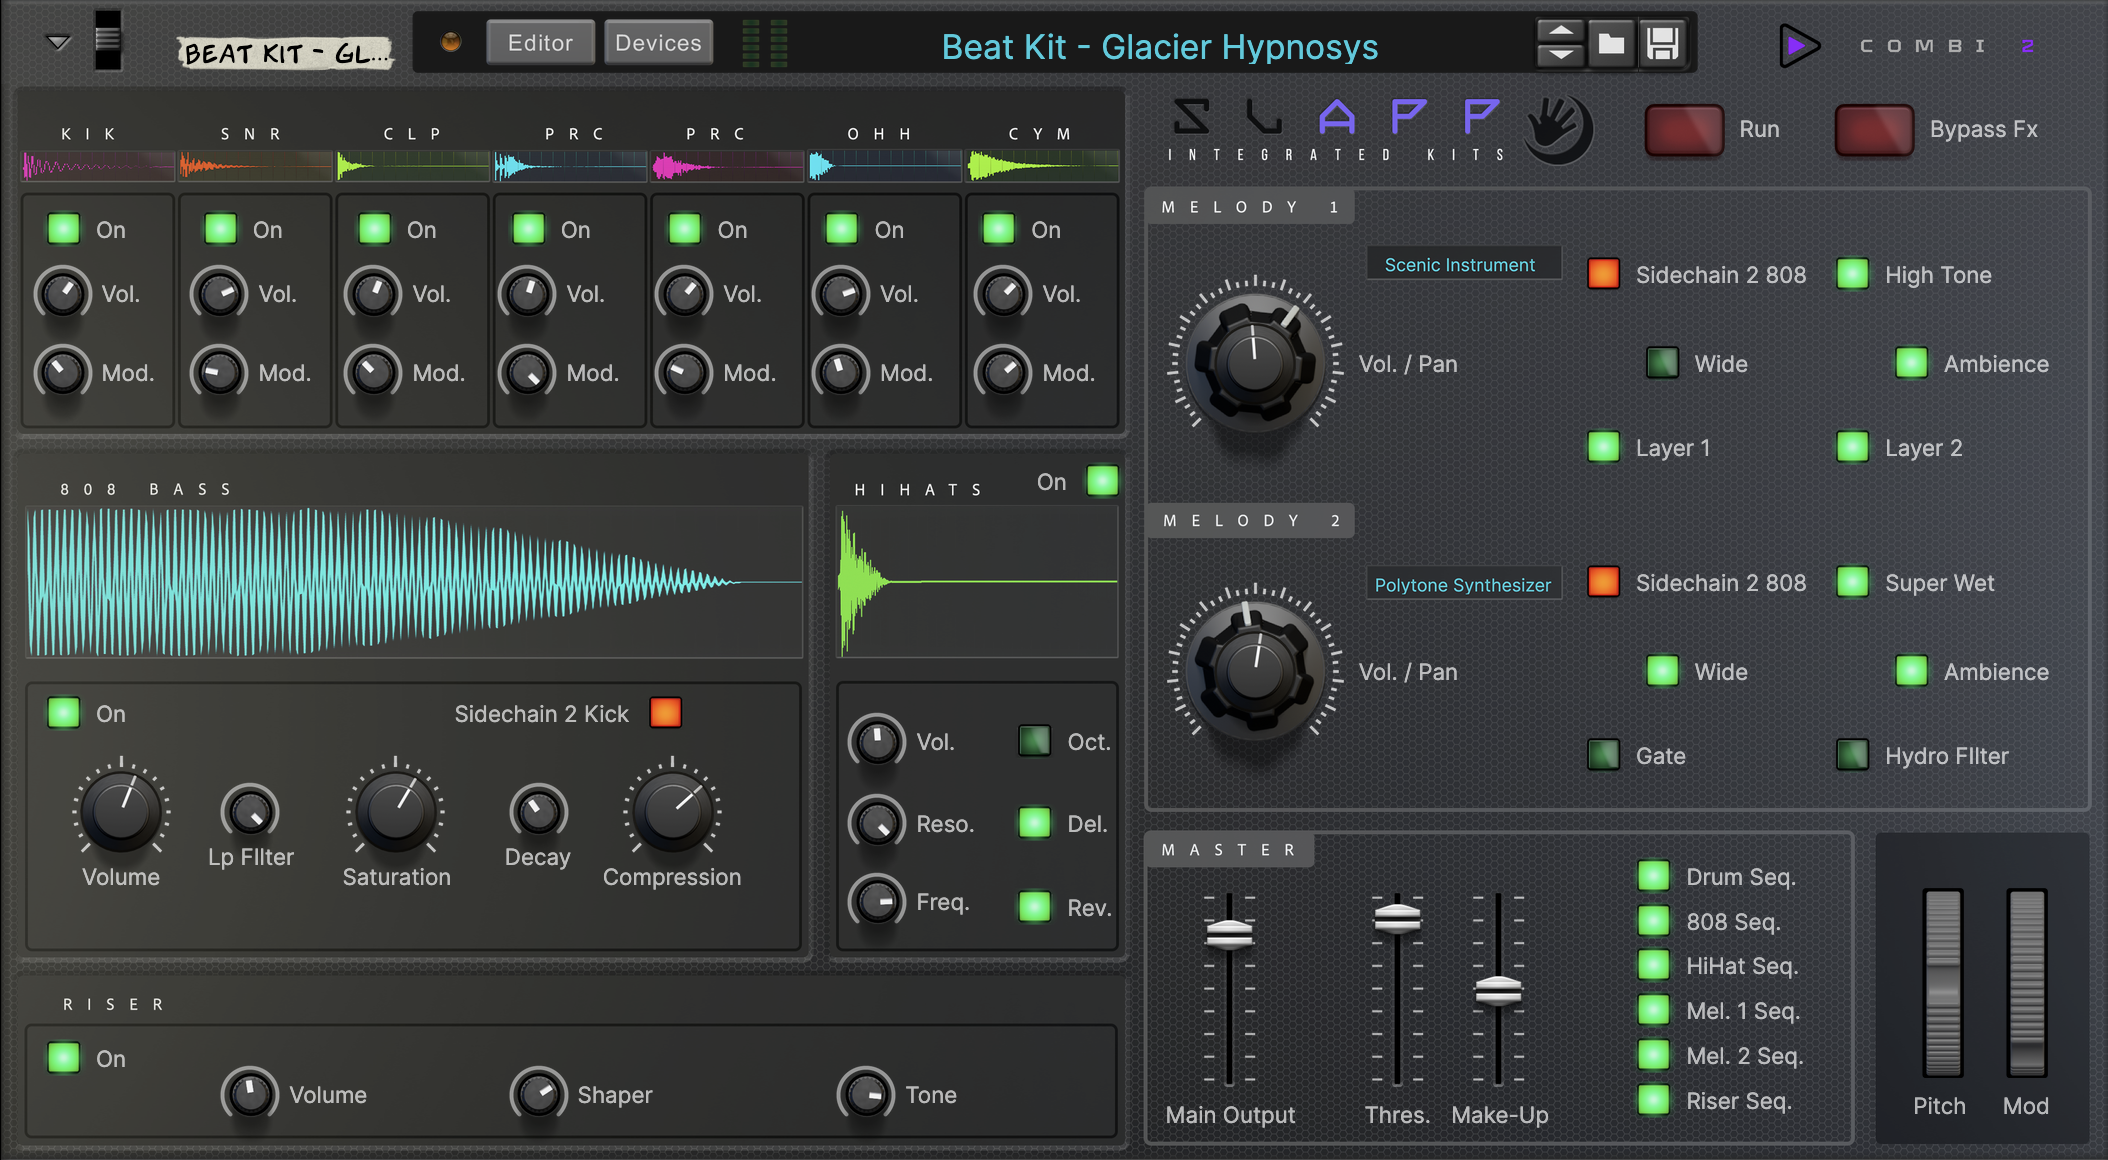2108x1160 pixels.
Task: Toggle the SNR channel On button
Action: 220,229
